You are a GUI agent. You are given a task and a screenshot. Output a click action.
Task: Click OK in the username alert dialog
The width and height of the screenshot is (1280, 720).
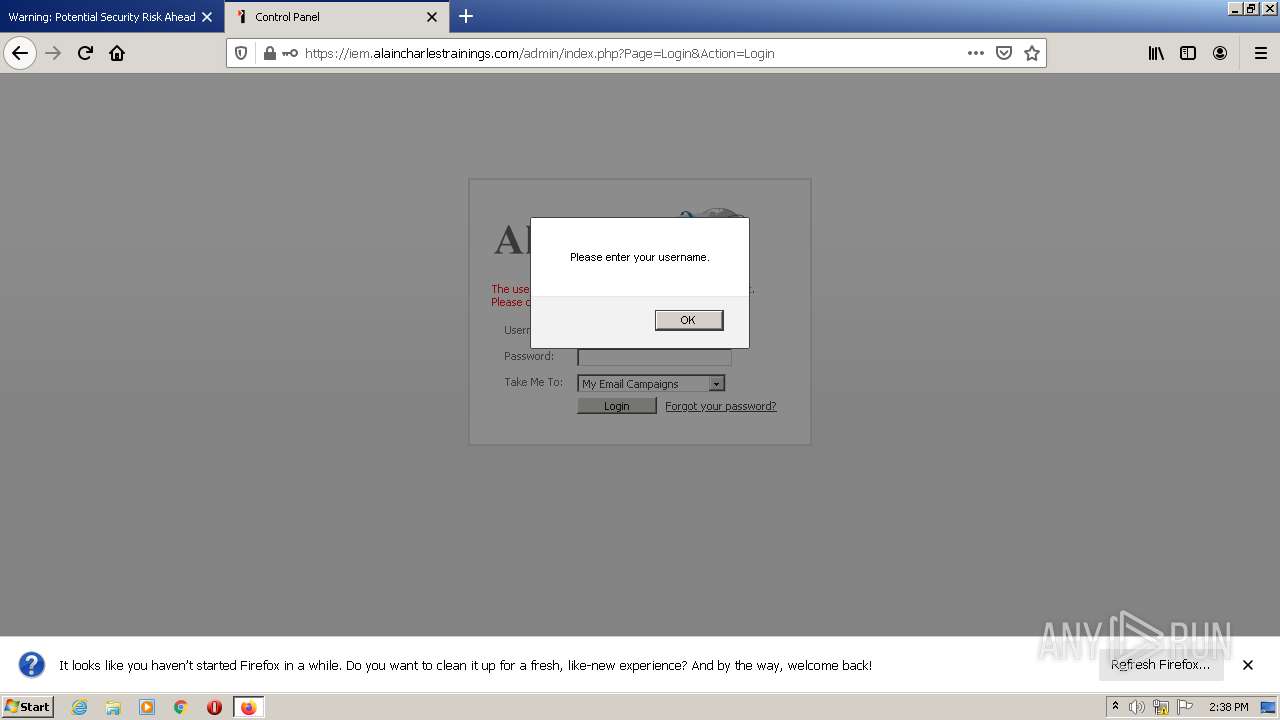pyautogui.click(x=688, y=320)
